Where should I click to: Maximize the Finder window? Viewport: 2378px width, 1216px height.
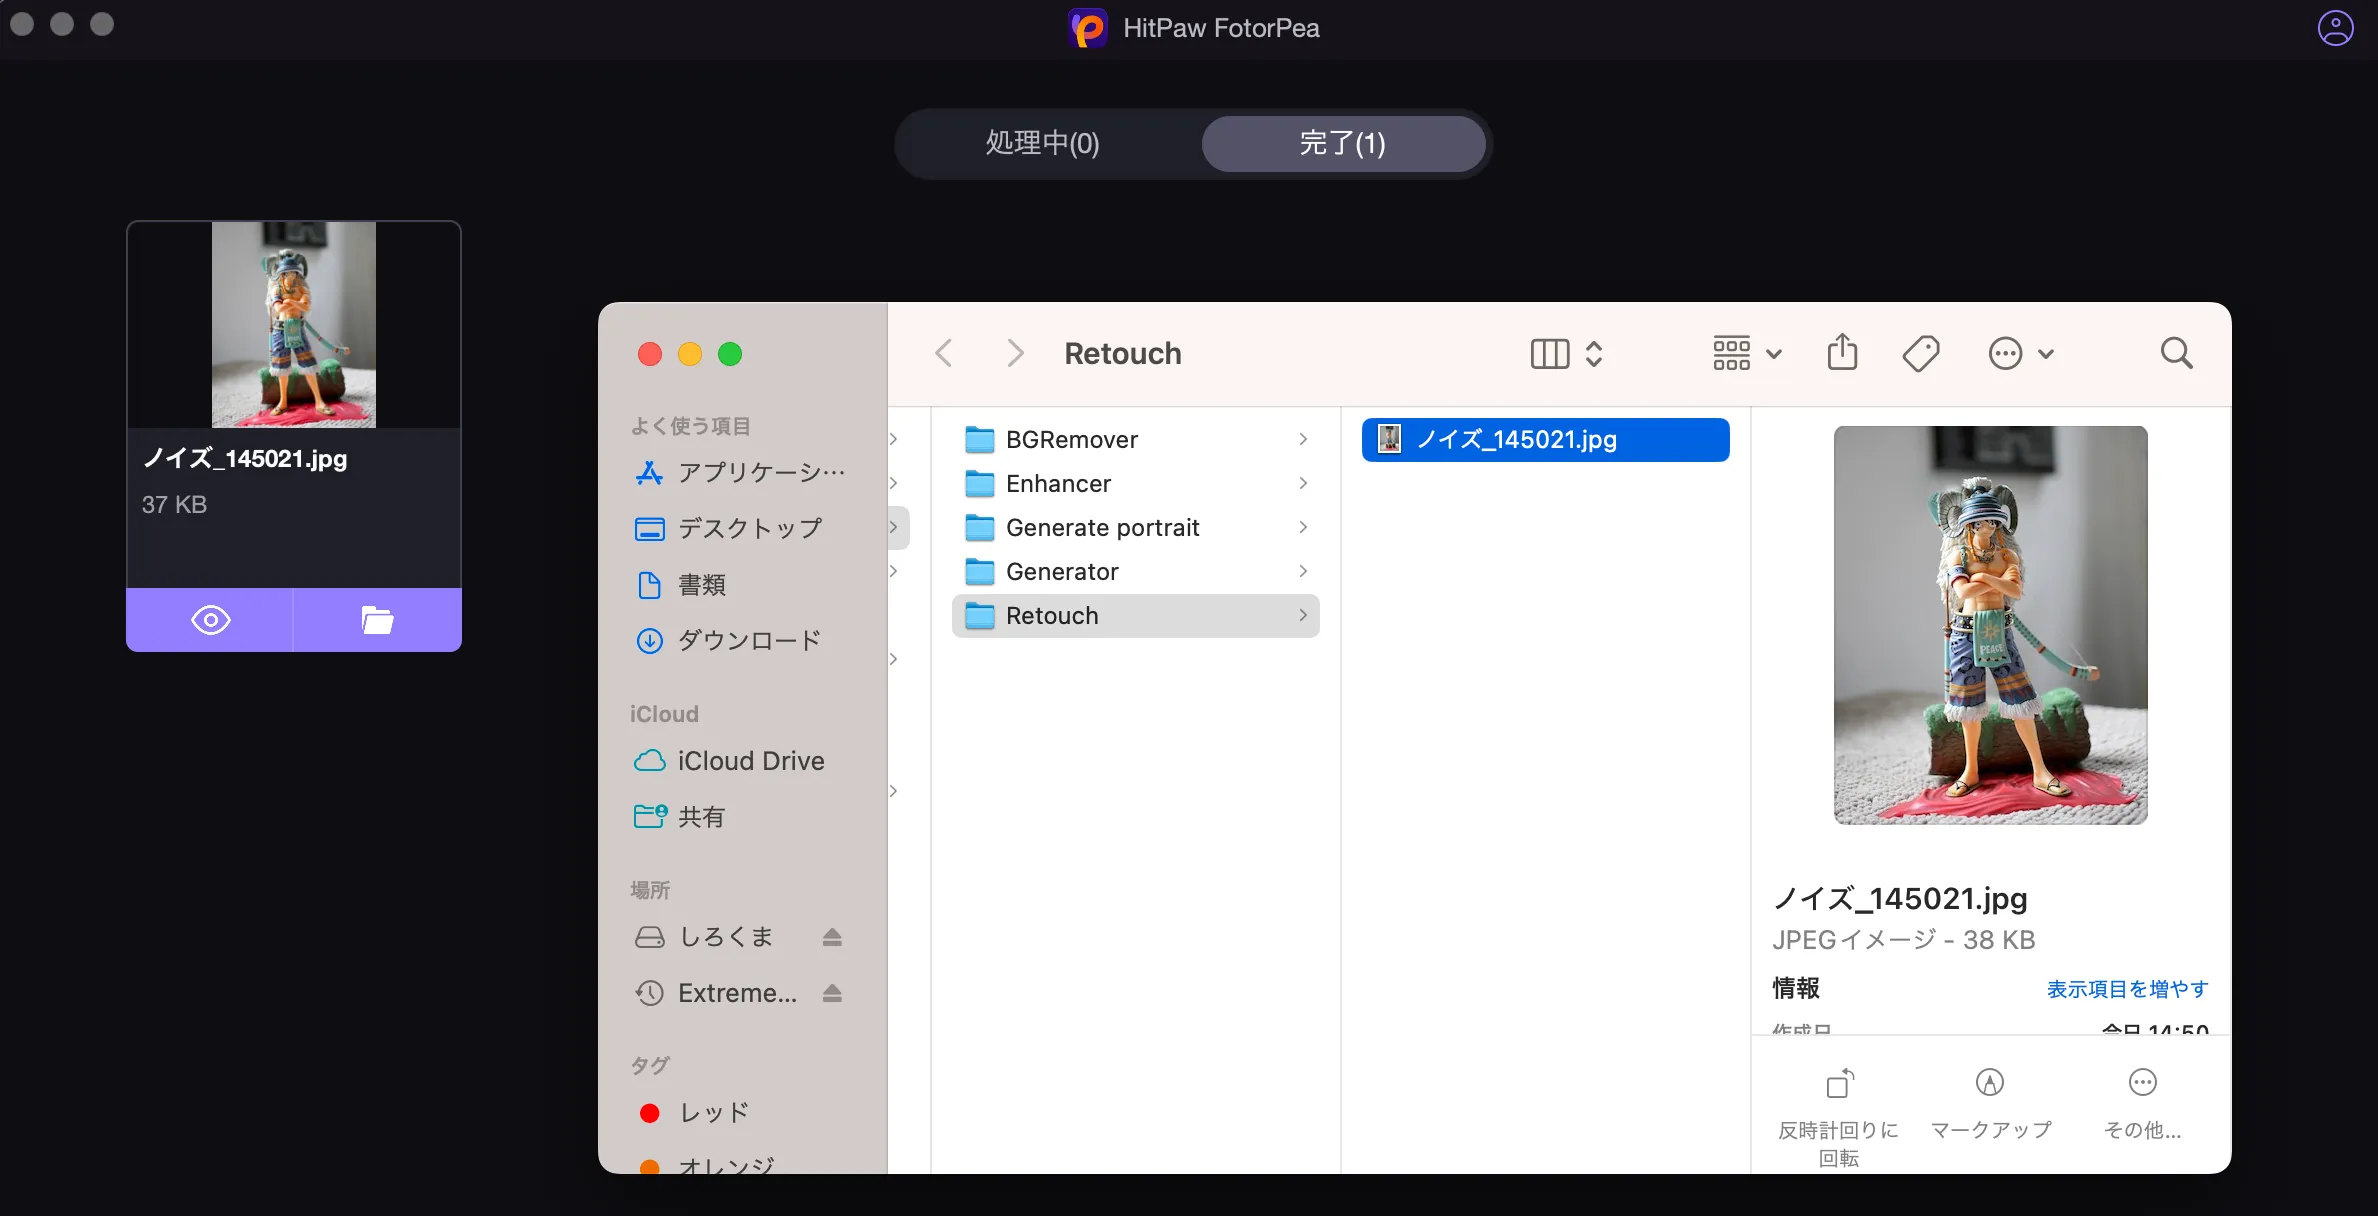tap(730, 354)
